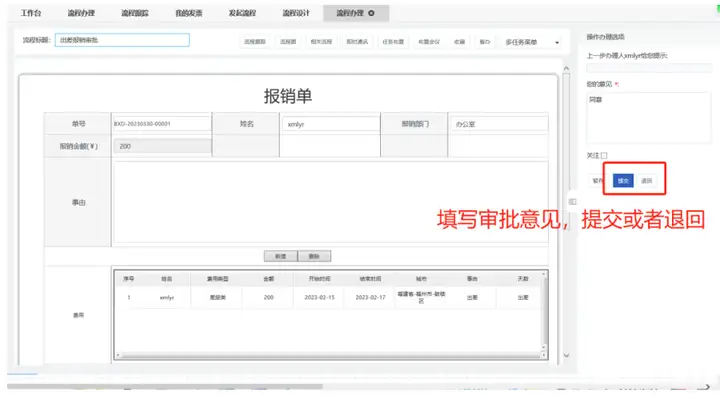
Task: Click the expense table's horizontal scrollbar
Action: coord(330,355)
